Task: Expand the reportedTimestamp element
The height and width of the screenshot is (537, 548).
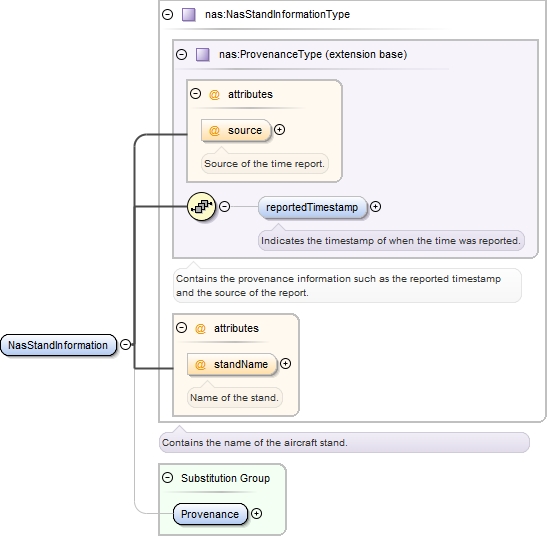Action: [x=375, y=206]
